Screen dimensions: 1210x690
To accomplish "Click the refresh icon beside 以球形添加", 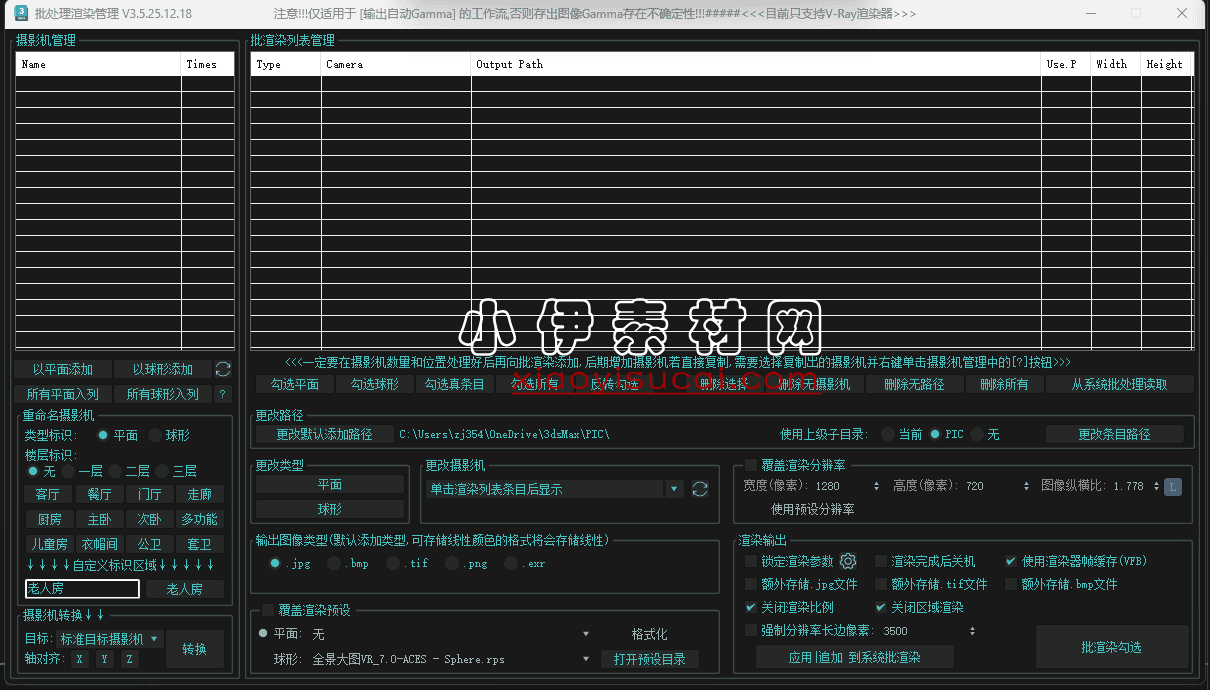I will pyautogui.click(x=223, y=369).
